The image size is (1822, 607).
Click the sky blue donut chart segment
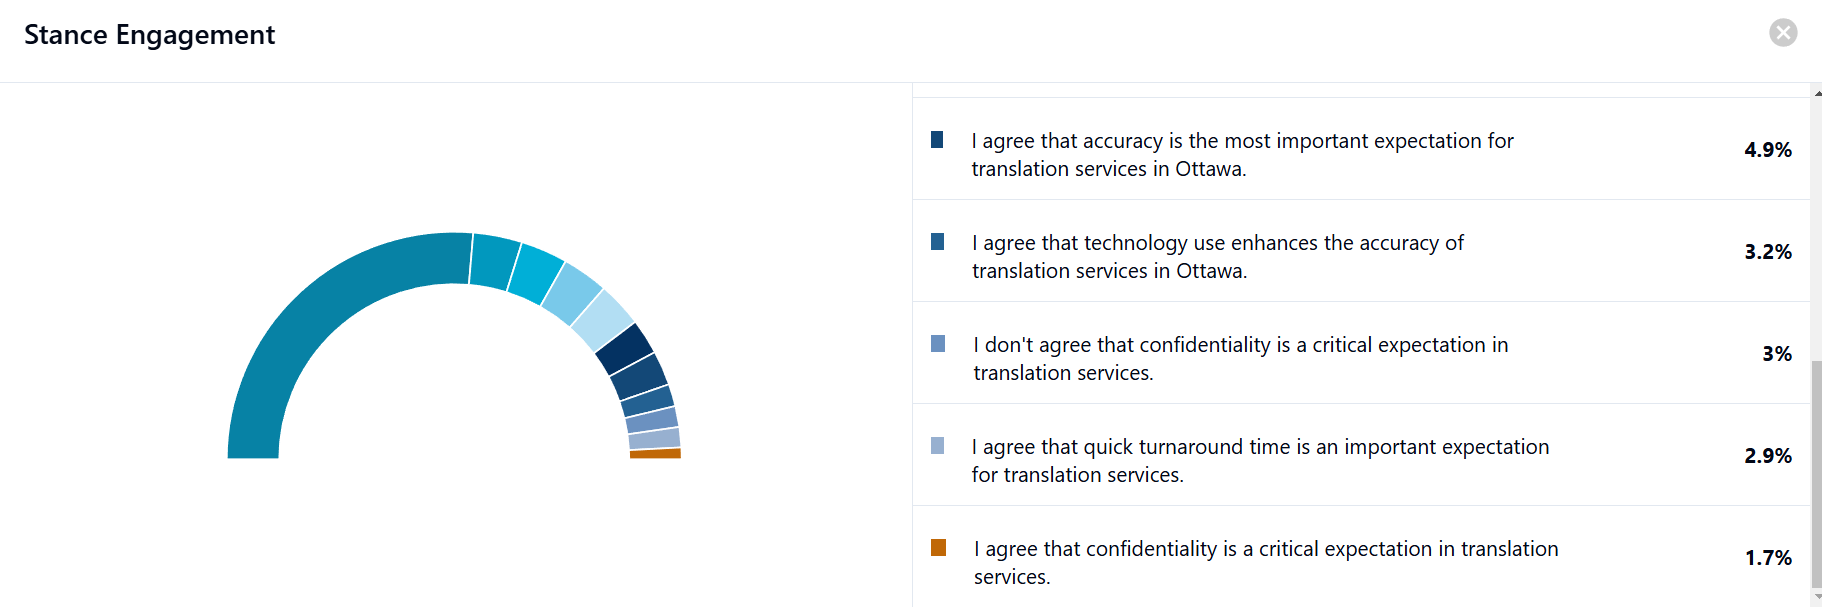pyautogui.click(x=571, y=294)
